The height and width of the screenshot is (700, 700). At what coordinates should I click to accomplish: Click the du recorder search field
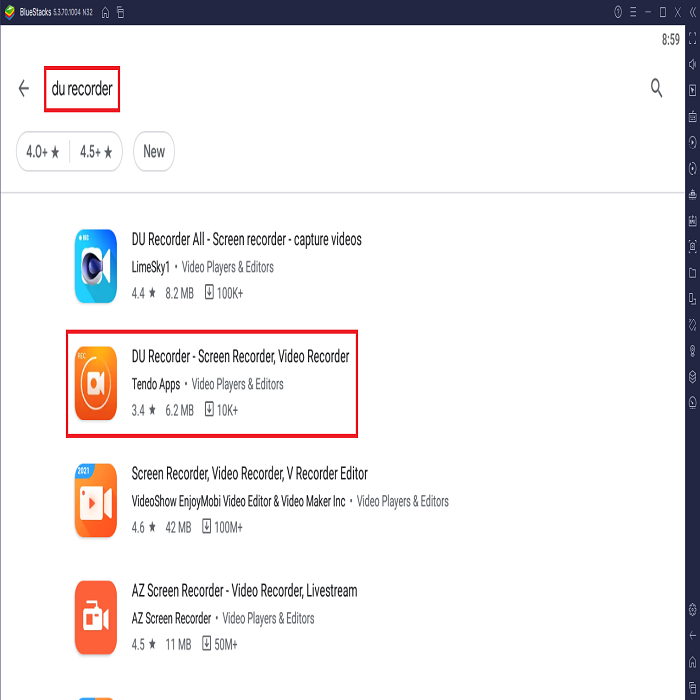point(82,89)
